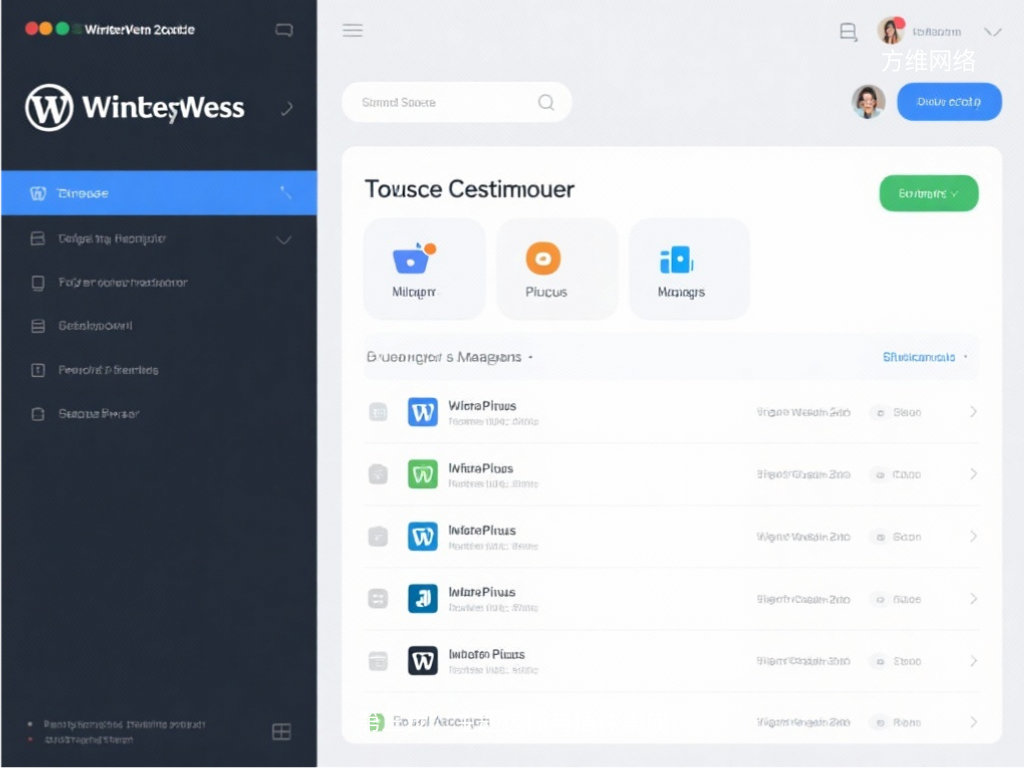The image size is (1024, 768).
Task: Open the last sidebar menu item
Action: [100, 413]
